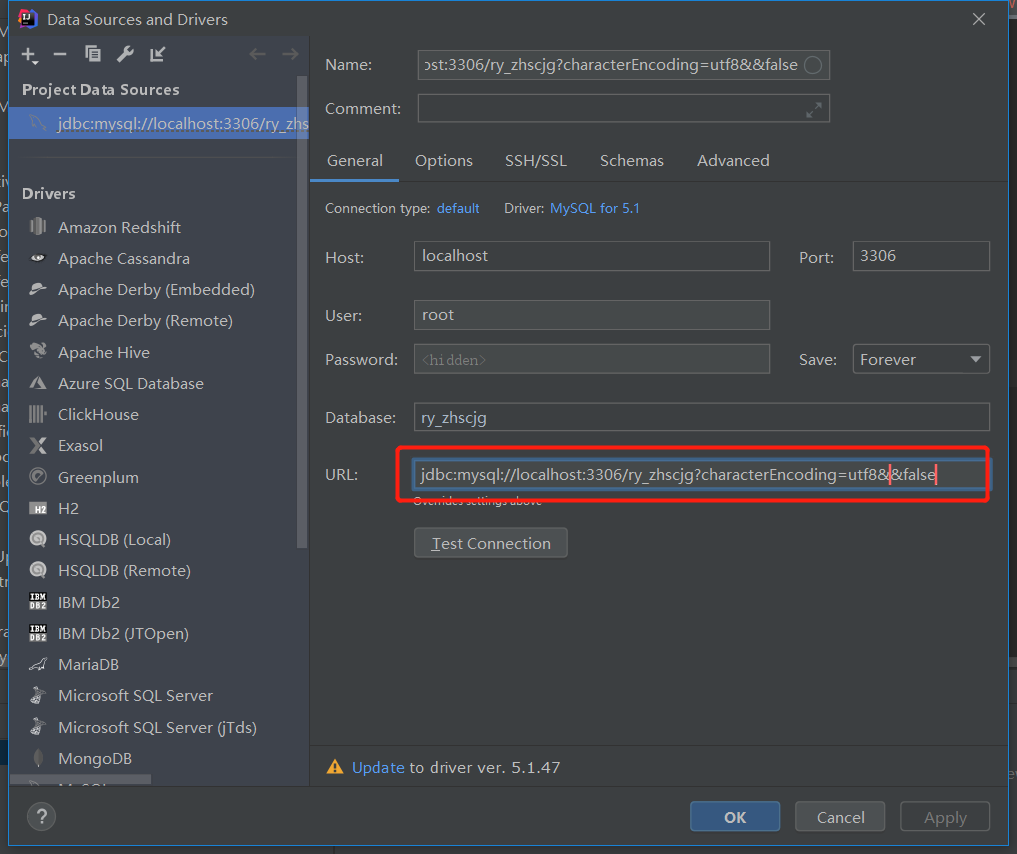Open the Save Forever dropdown
The height and width of the screenshot is (854, 1017).
921,359
